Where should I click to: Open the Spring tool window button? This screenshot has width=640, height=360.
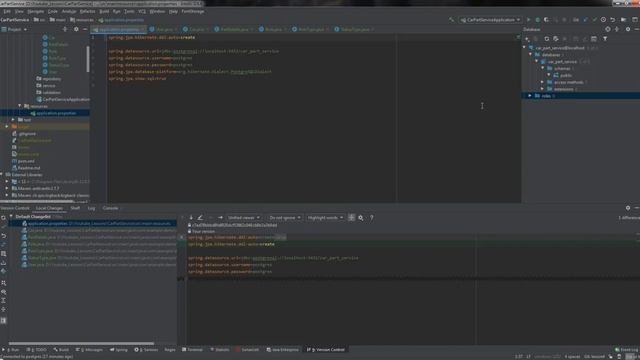119,350
